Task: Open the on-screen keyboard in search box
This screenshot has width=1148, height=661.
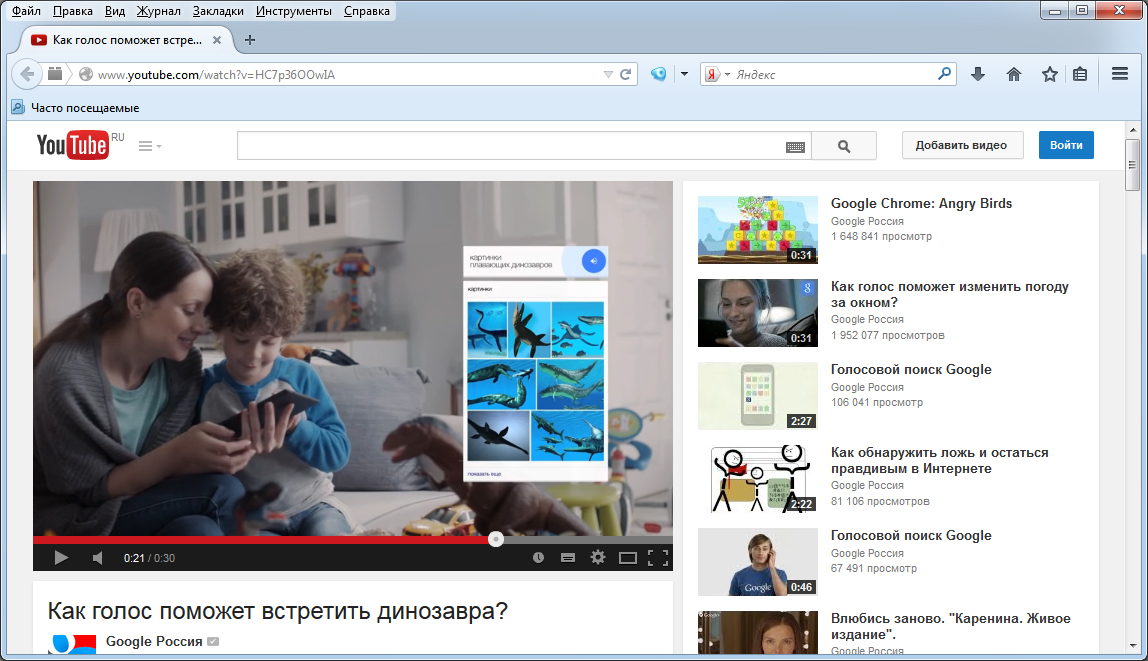Action: click(x=795, y=147)
